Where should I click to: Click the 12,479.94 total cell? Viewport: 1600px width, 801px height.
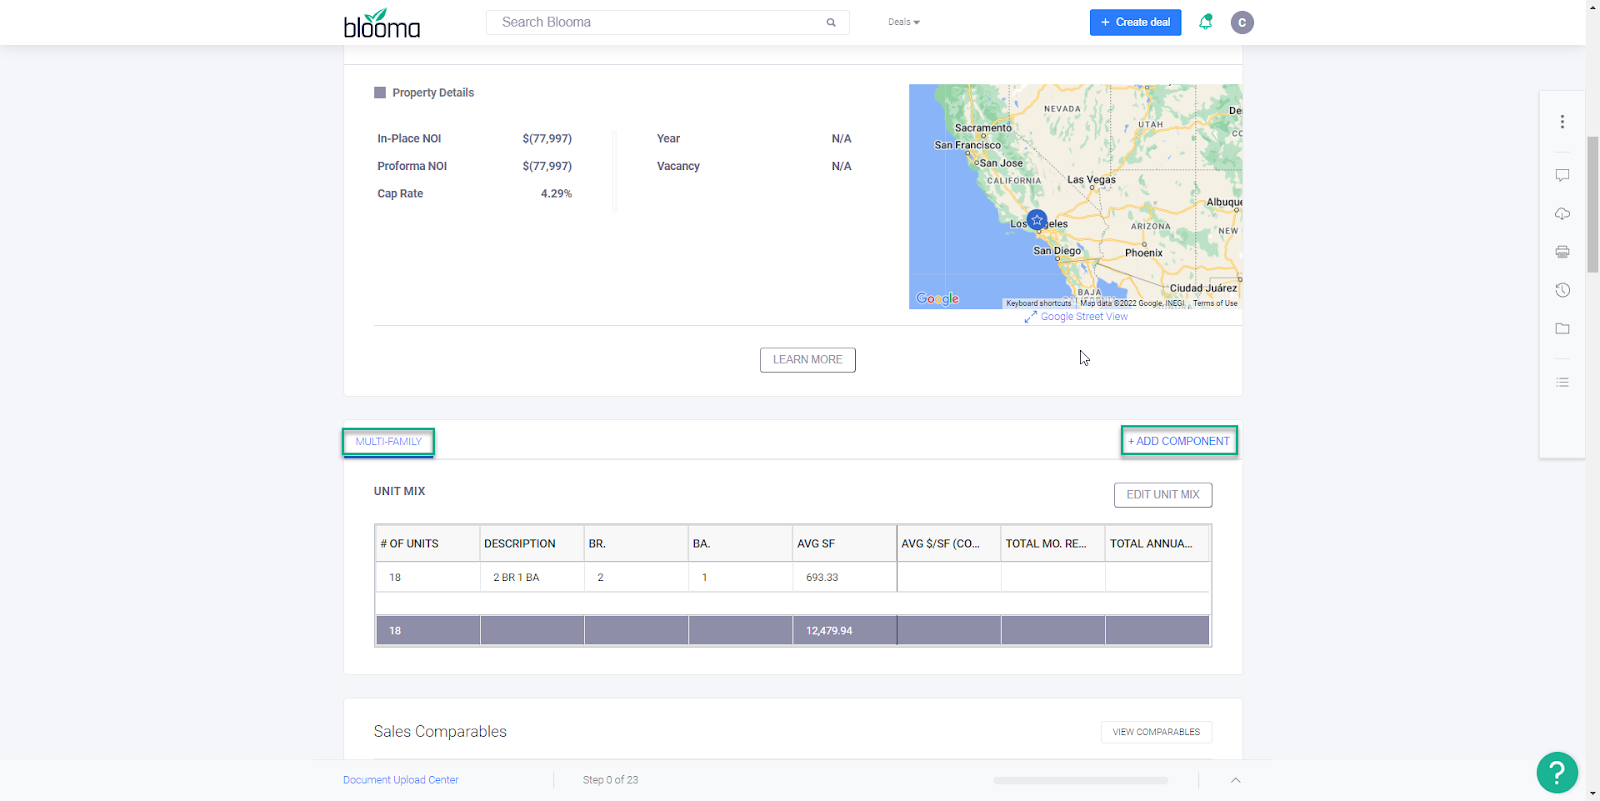coord(844,631)
